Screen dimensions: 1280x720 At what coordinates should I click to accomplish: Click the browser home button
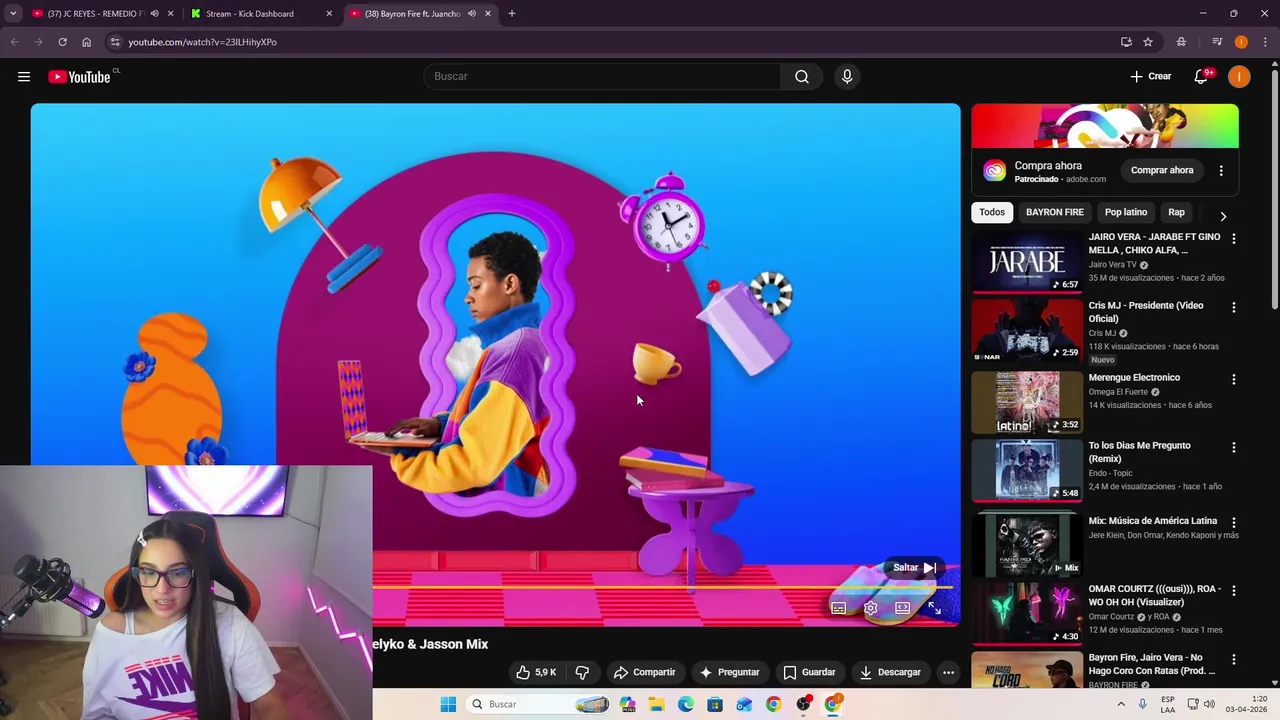[86, 42]
